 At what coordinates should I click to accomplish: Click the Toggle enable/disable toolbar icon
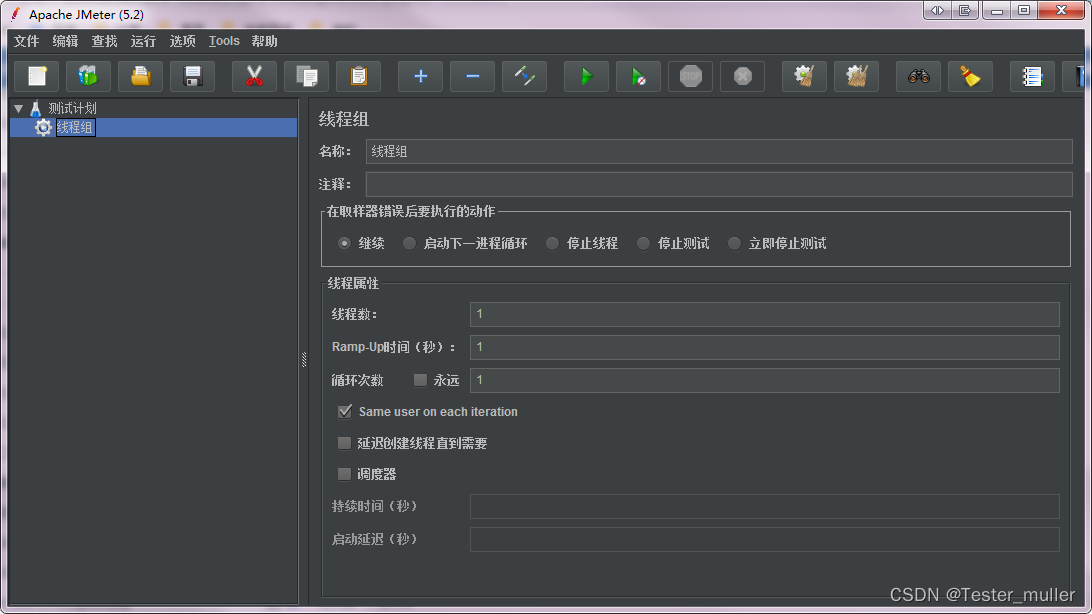(524, 77)
